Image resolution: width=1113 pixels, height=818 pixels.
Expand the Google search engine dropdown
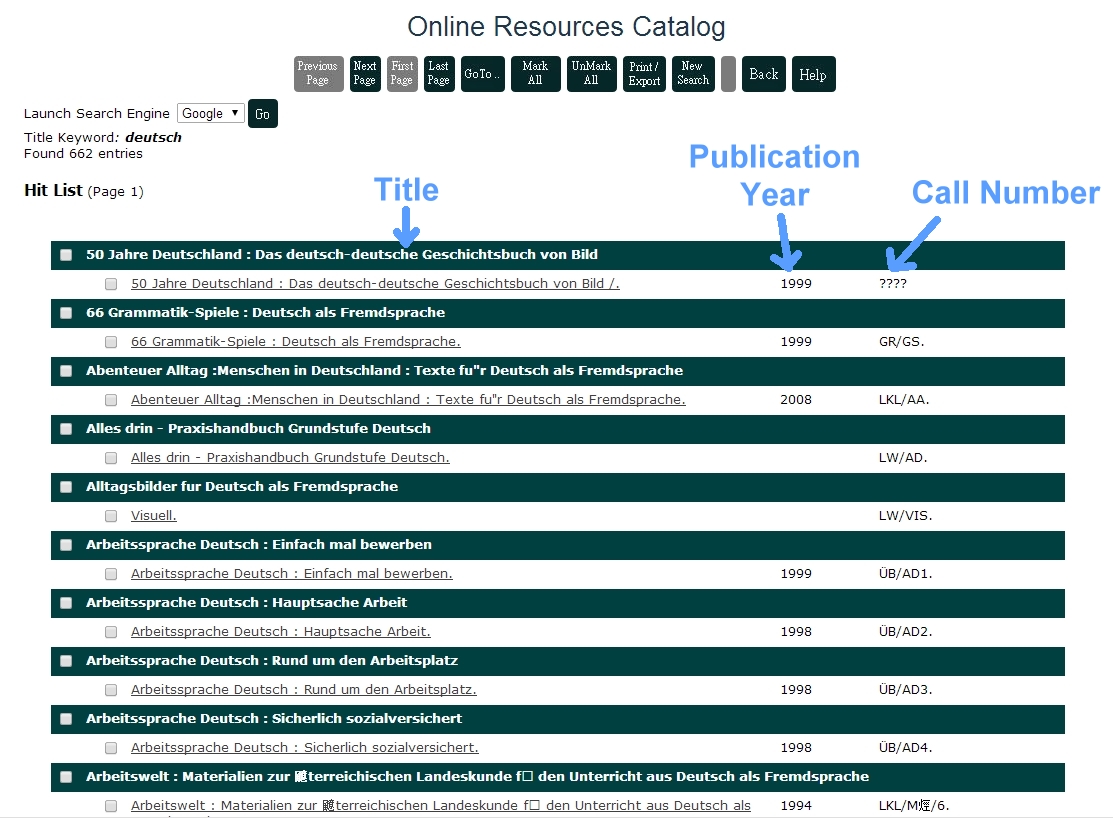tap(210, 113)
